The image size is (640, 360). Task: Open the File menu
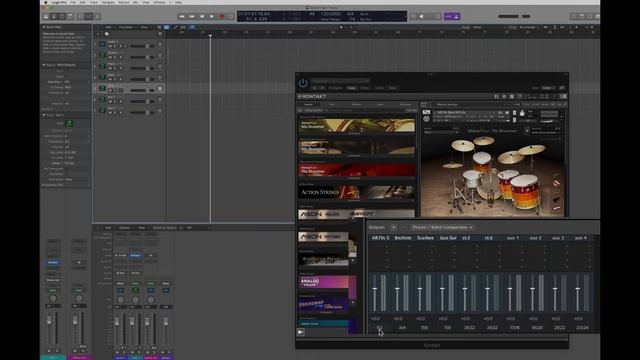coord(73,2)
